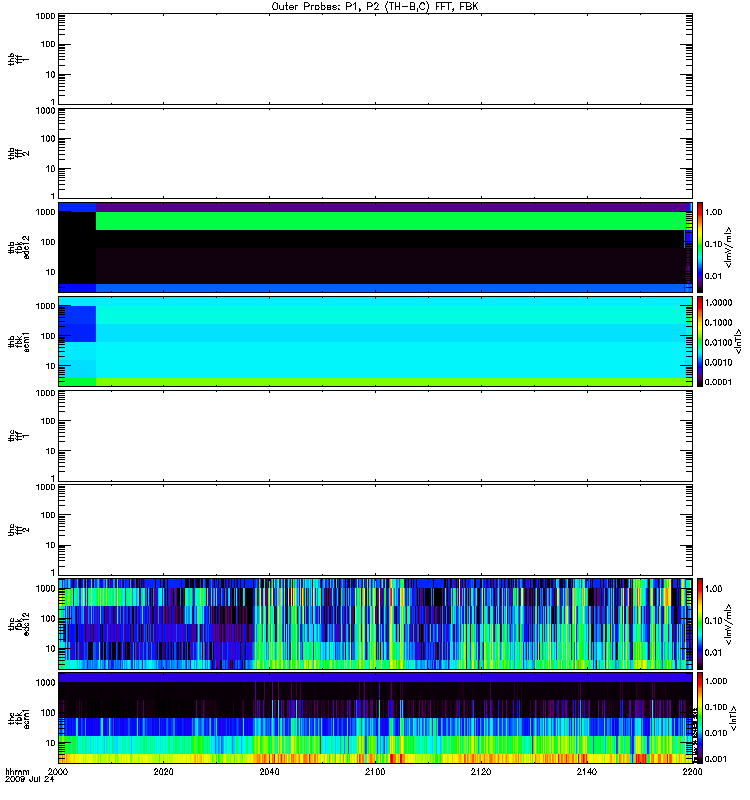Image resolution: width=750 pixels, height=800 pixels.
Task: Click the 'thc fft 2' y-axis title
Action: pyautogui.click(x=18, y=530)
